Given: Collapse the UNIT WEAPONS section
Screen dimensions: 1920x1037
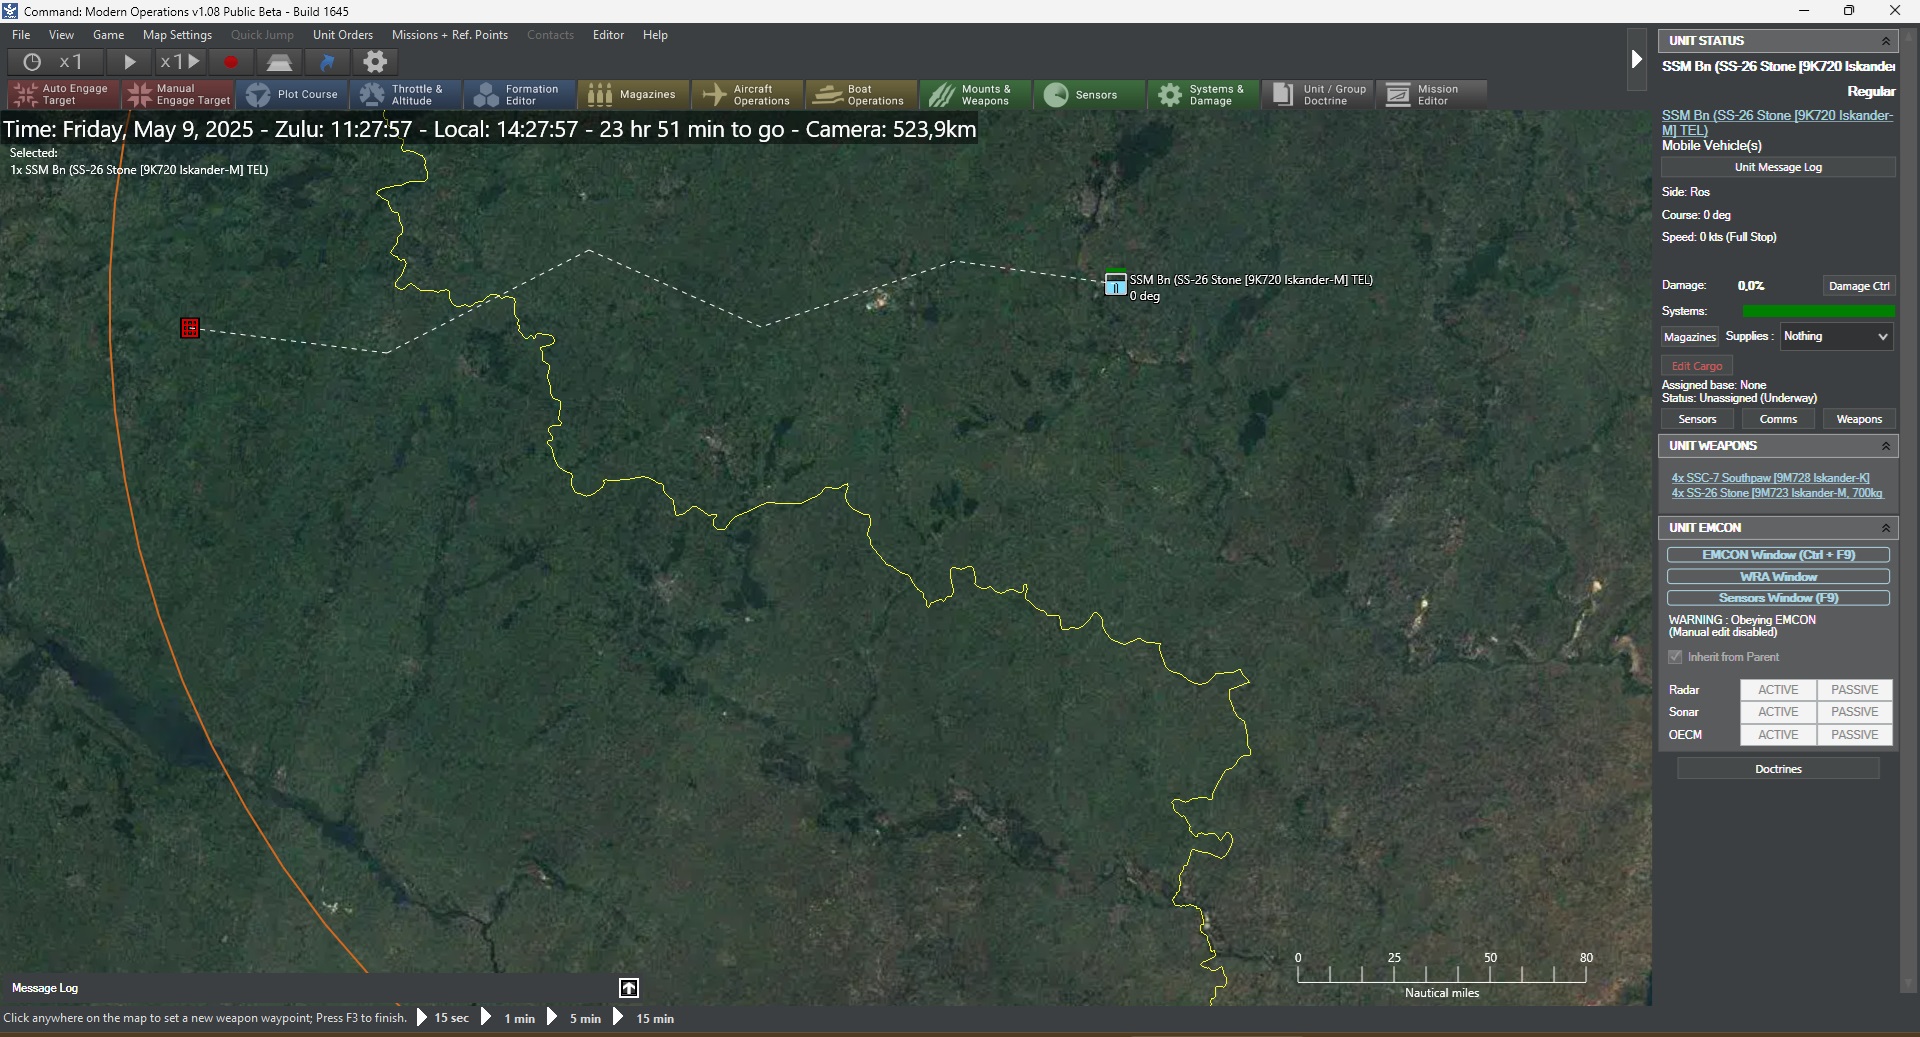Looking at the screenshot, I should tap(1886, 446).
